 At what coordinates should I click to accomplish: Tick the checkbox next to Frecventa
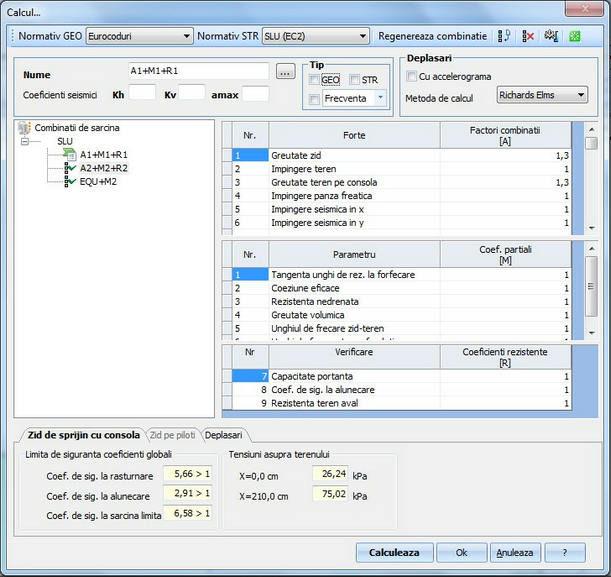[314, 99]
